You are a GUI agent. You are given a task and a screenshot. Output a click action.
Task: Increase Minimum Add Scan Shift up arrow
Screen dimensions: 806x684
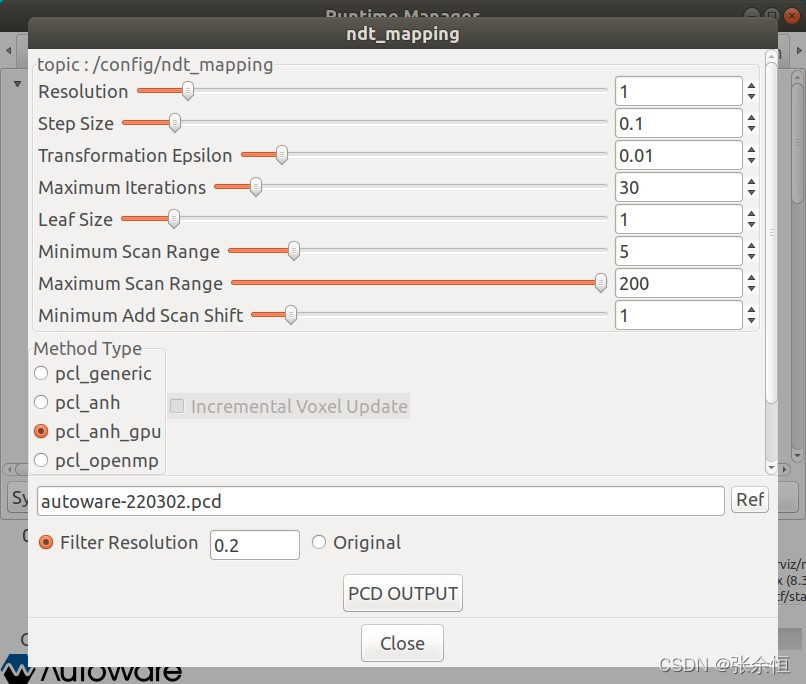click(x=752, y=309)
